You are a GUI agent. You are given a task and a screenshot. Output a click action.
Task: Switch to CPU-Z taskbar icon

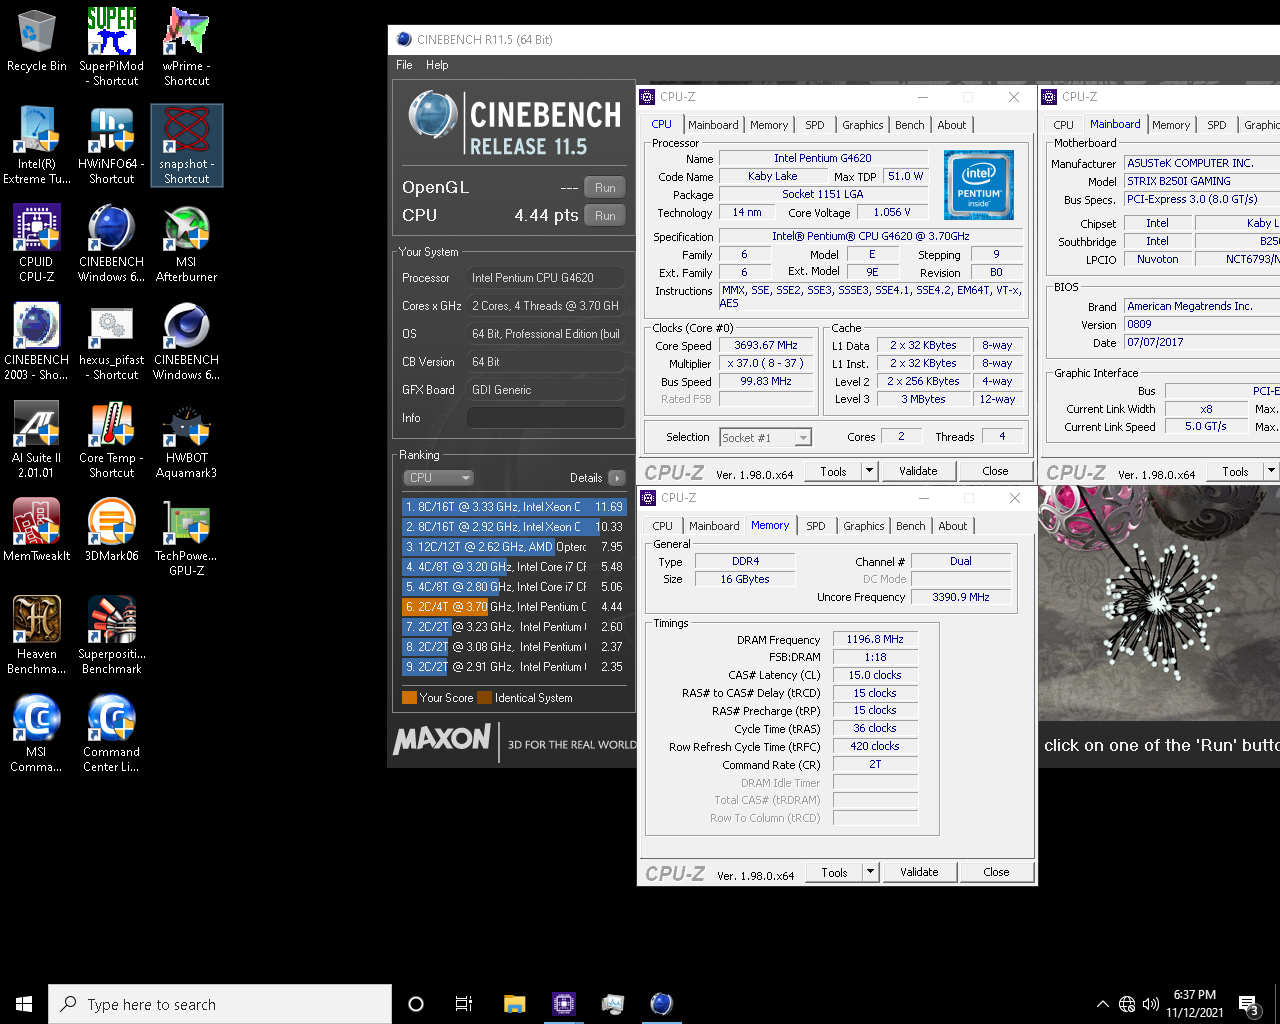coord(564,1004)
